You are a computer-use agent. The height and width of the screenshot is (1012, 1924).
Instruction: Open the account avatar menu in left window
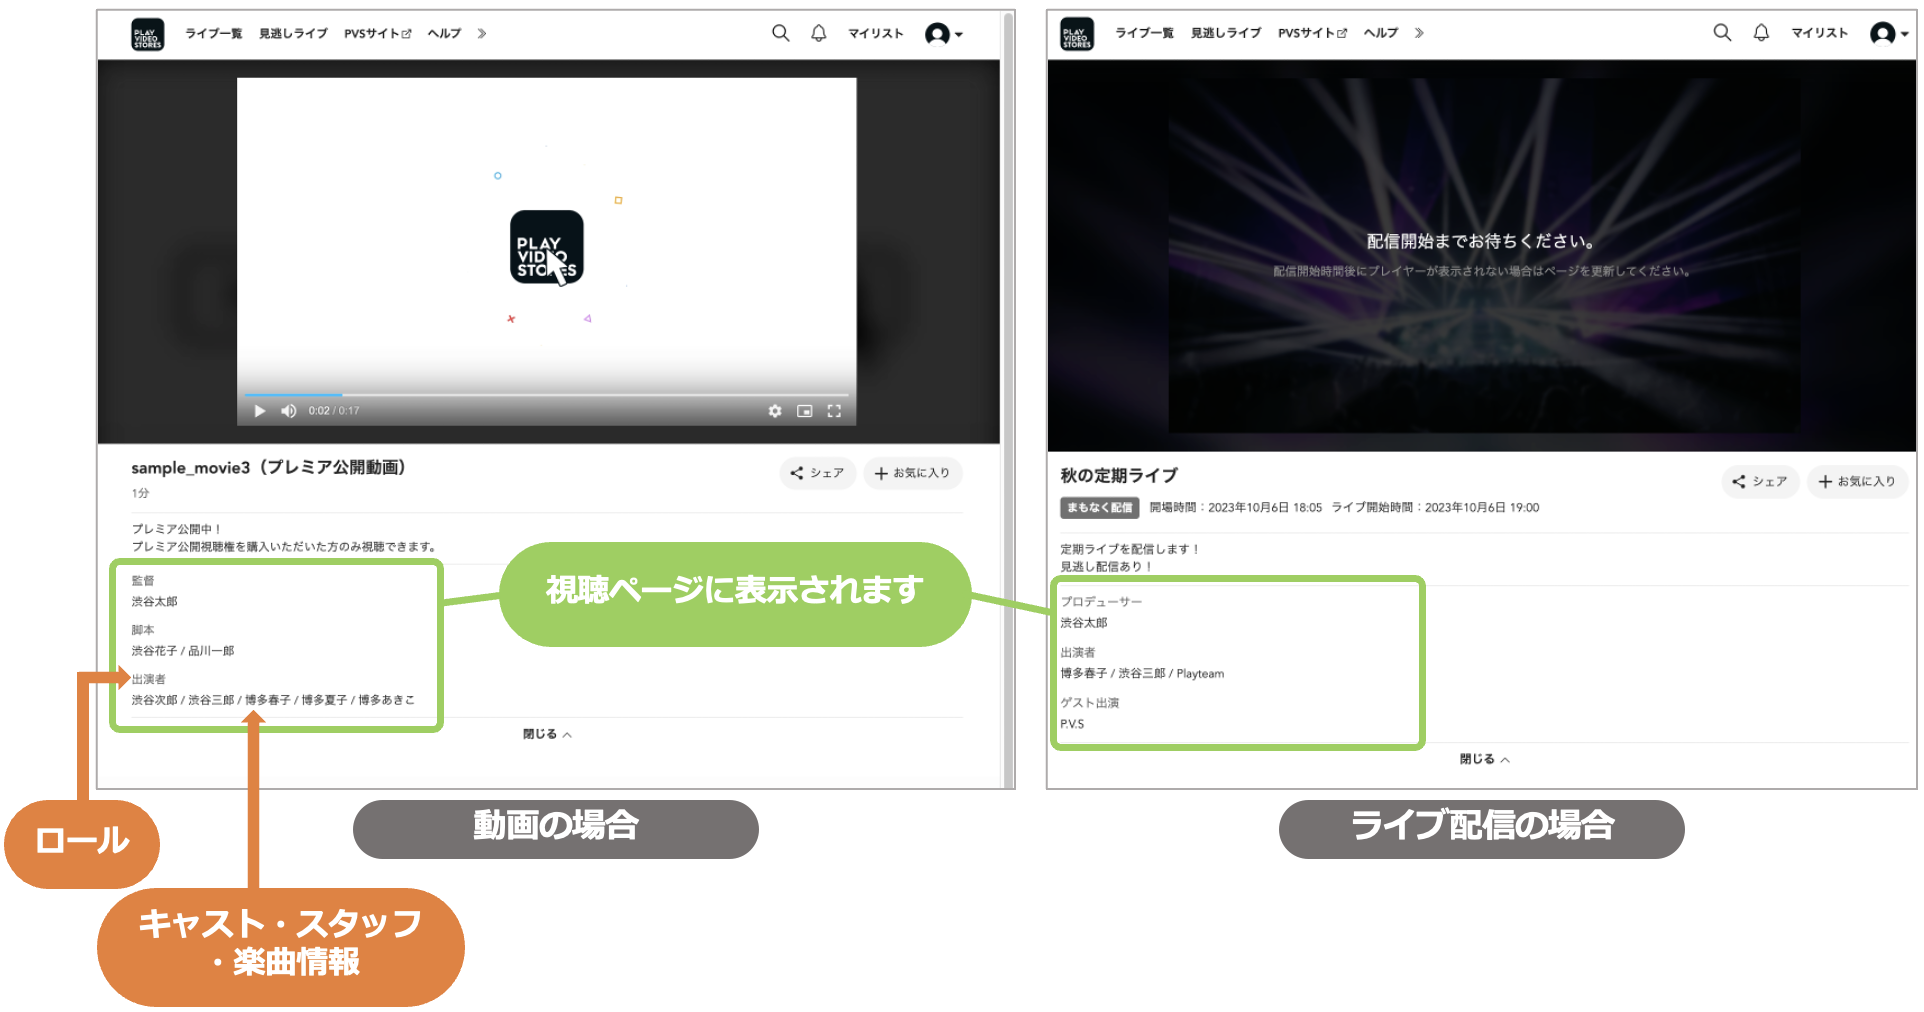click(x=943, y=34)
